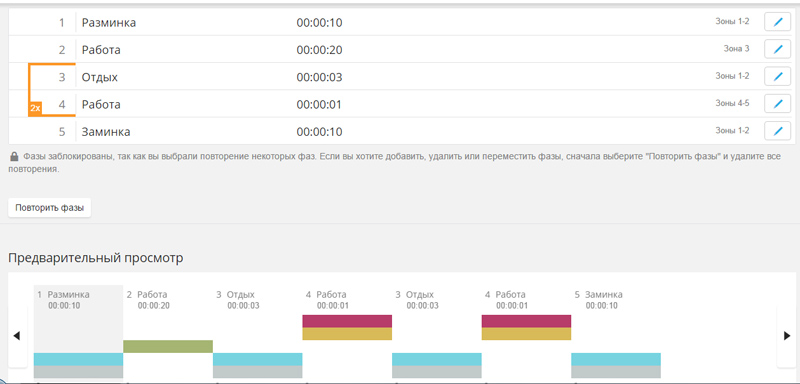
Task: Click Зоны 1-2 label in Отдых row
Action: tap(732, 76)
